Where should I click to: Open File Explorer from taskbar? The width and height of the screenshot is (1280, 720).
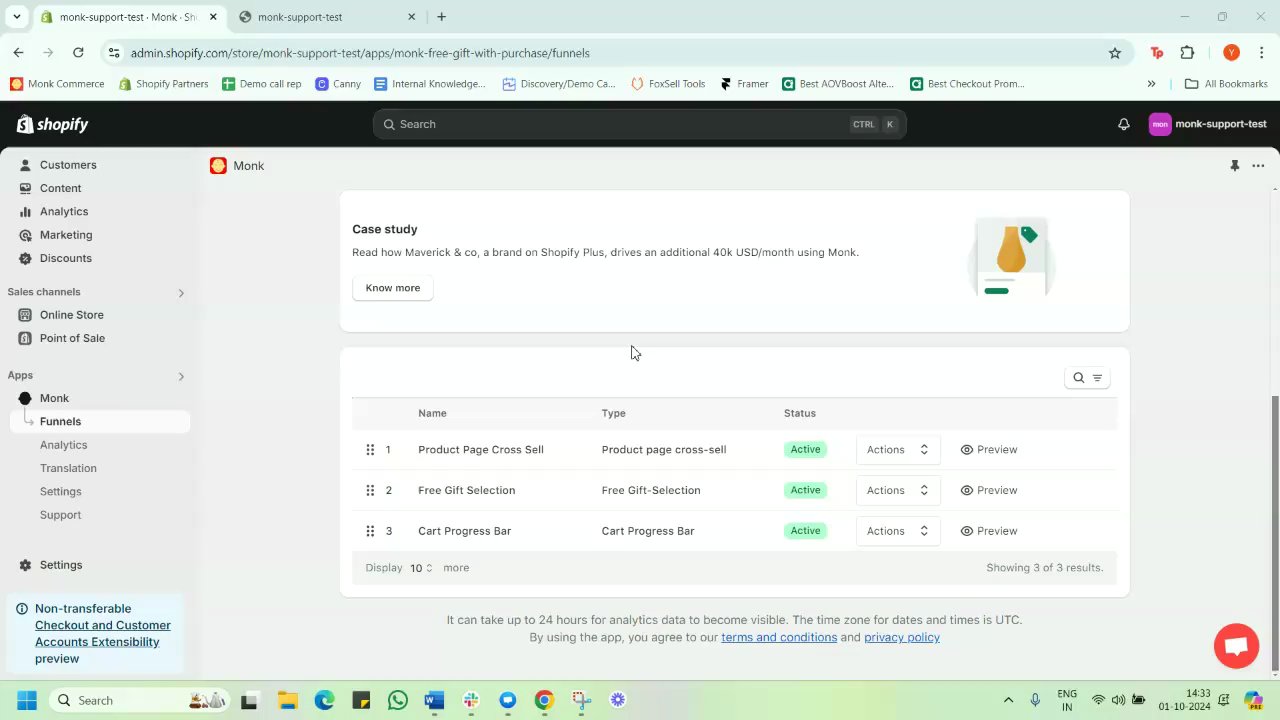coord(287,700)
